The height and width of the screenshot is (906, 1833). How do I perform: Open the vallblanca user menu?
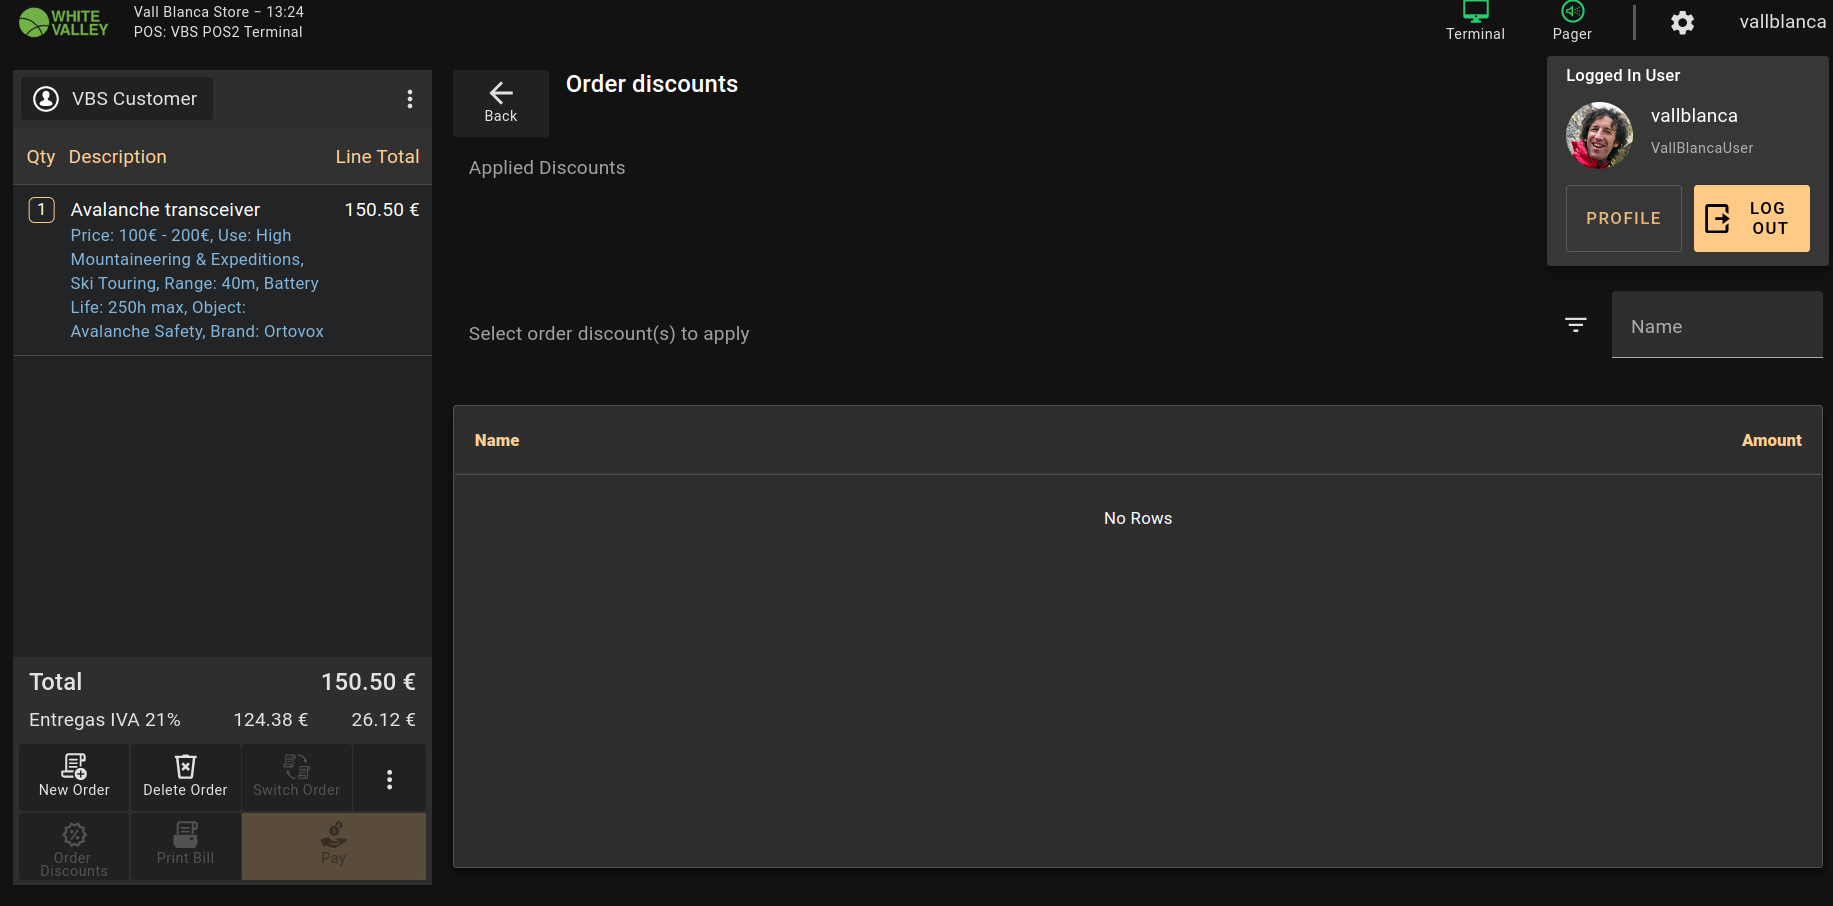point(1782,22)
